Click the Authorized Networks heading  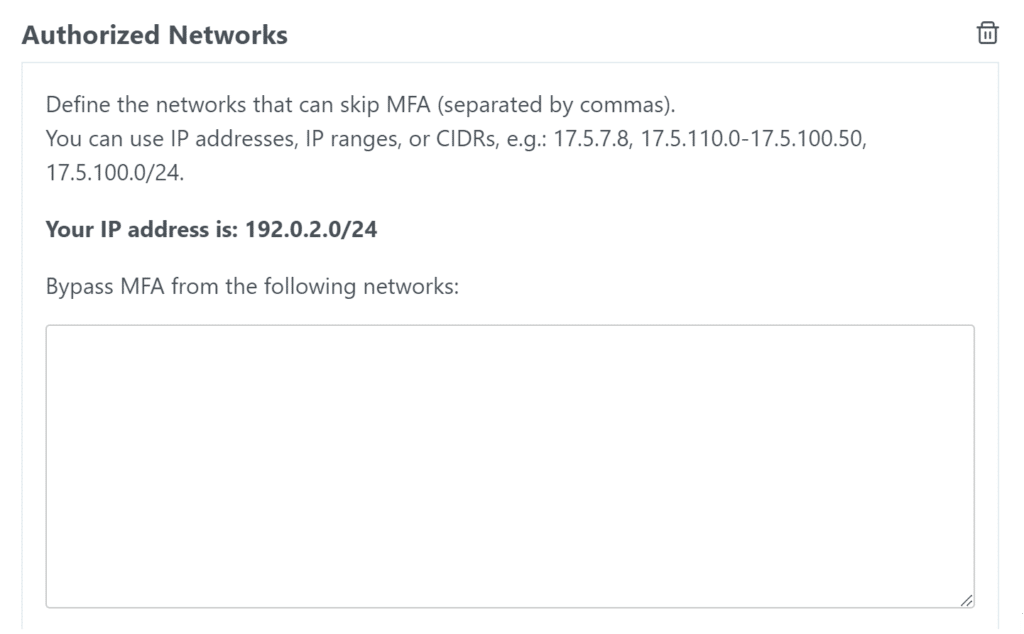[154, 35]
